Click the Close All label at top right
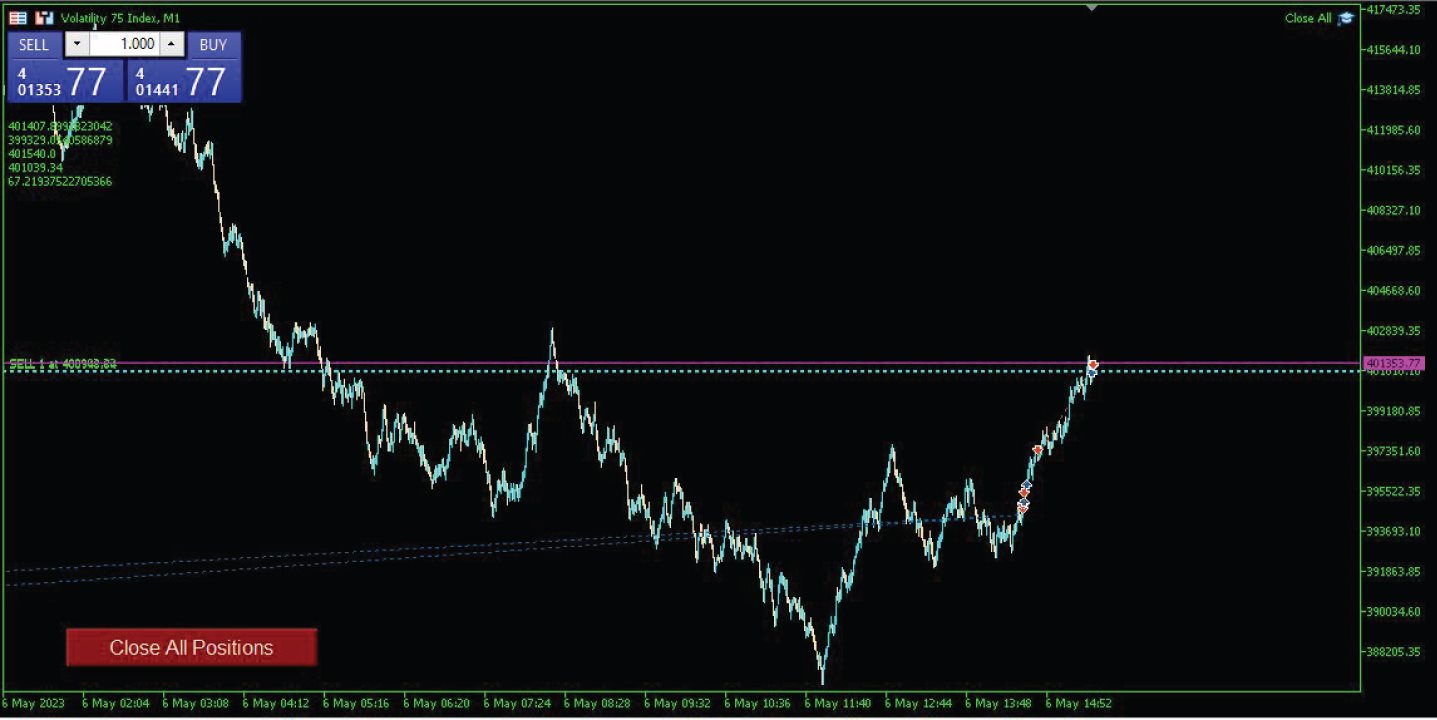The height and width of the screenshot is (720, 1437). (x=1307, y=18)
